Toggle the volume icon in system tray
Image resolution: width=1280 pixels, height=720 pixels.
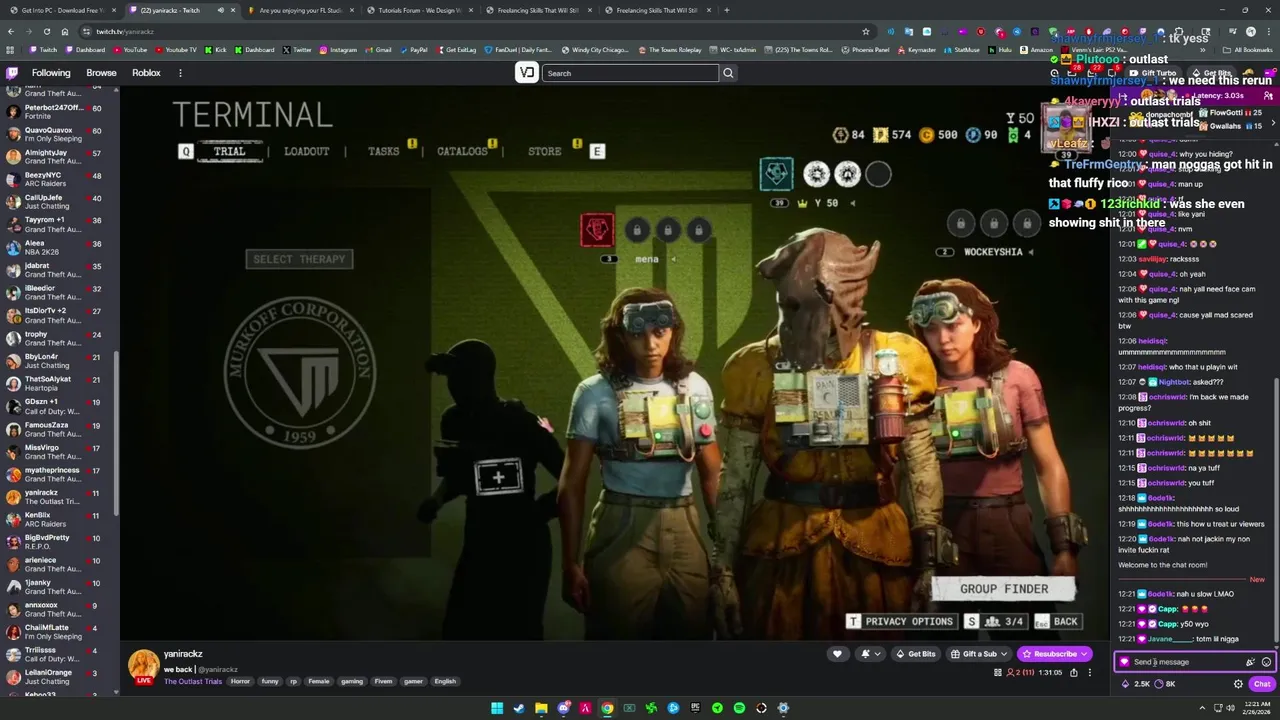1230,708
